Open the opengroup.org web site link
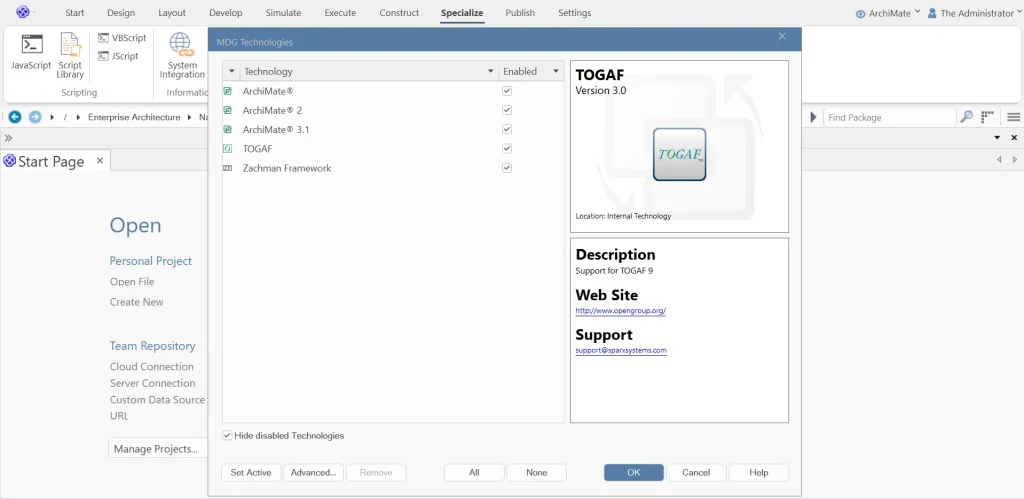The height and width of the screenshot is (499, 1024). point(620,311)
